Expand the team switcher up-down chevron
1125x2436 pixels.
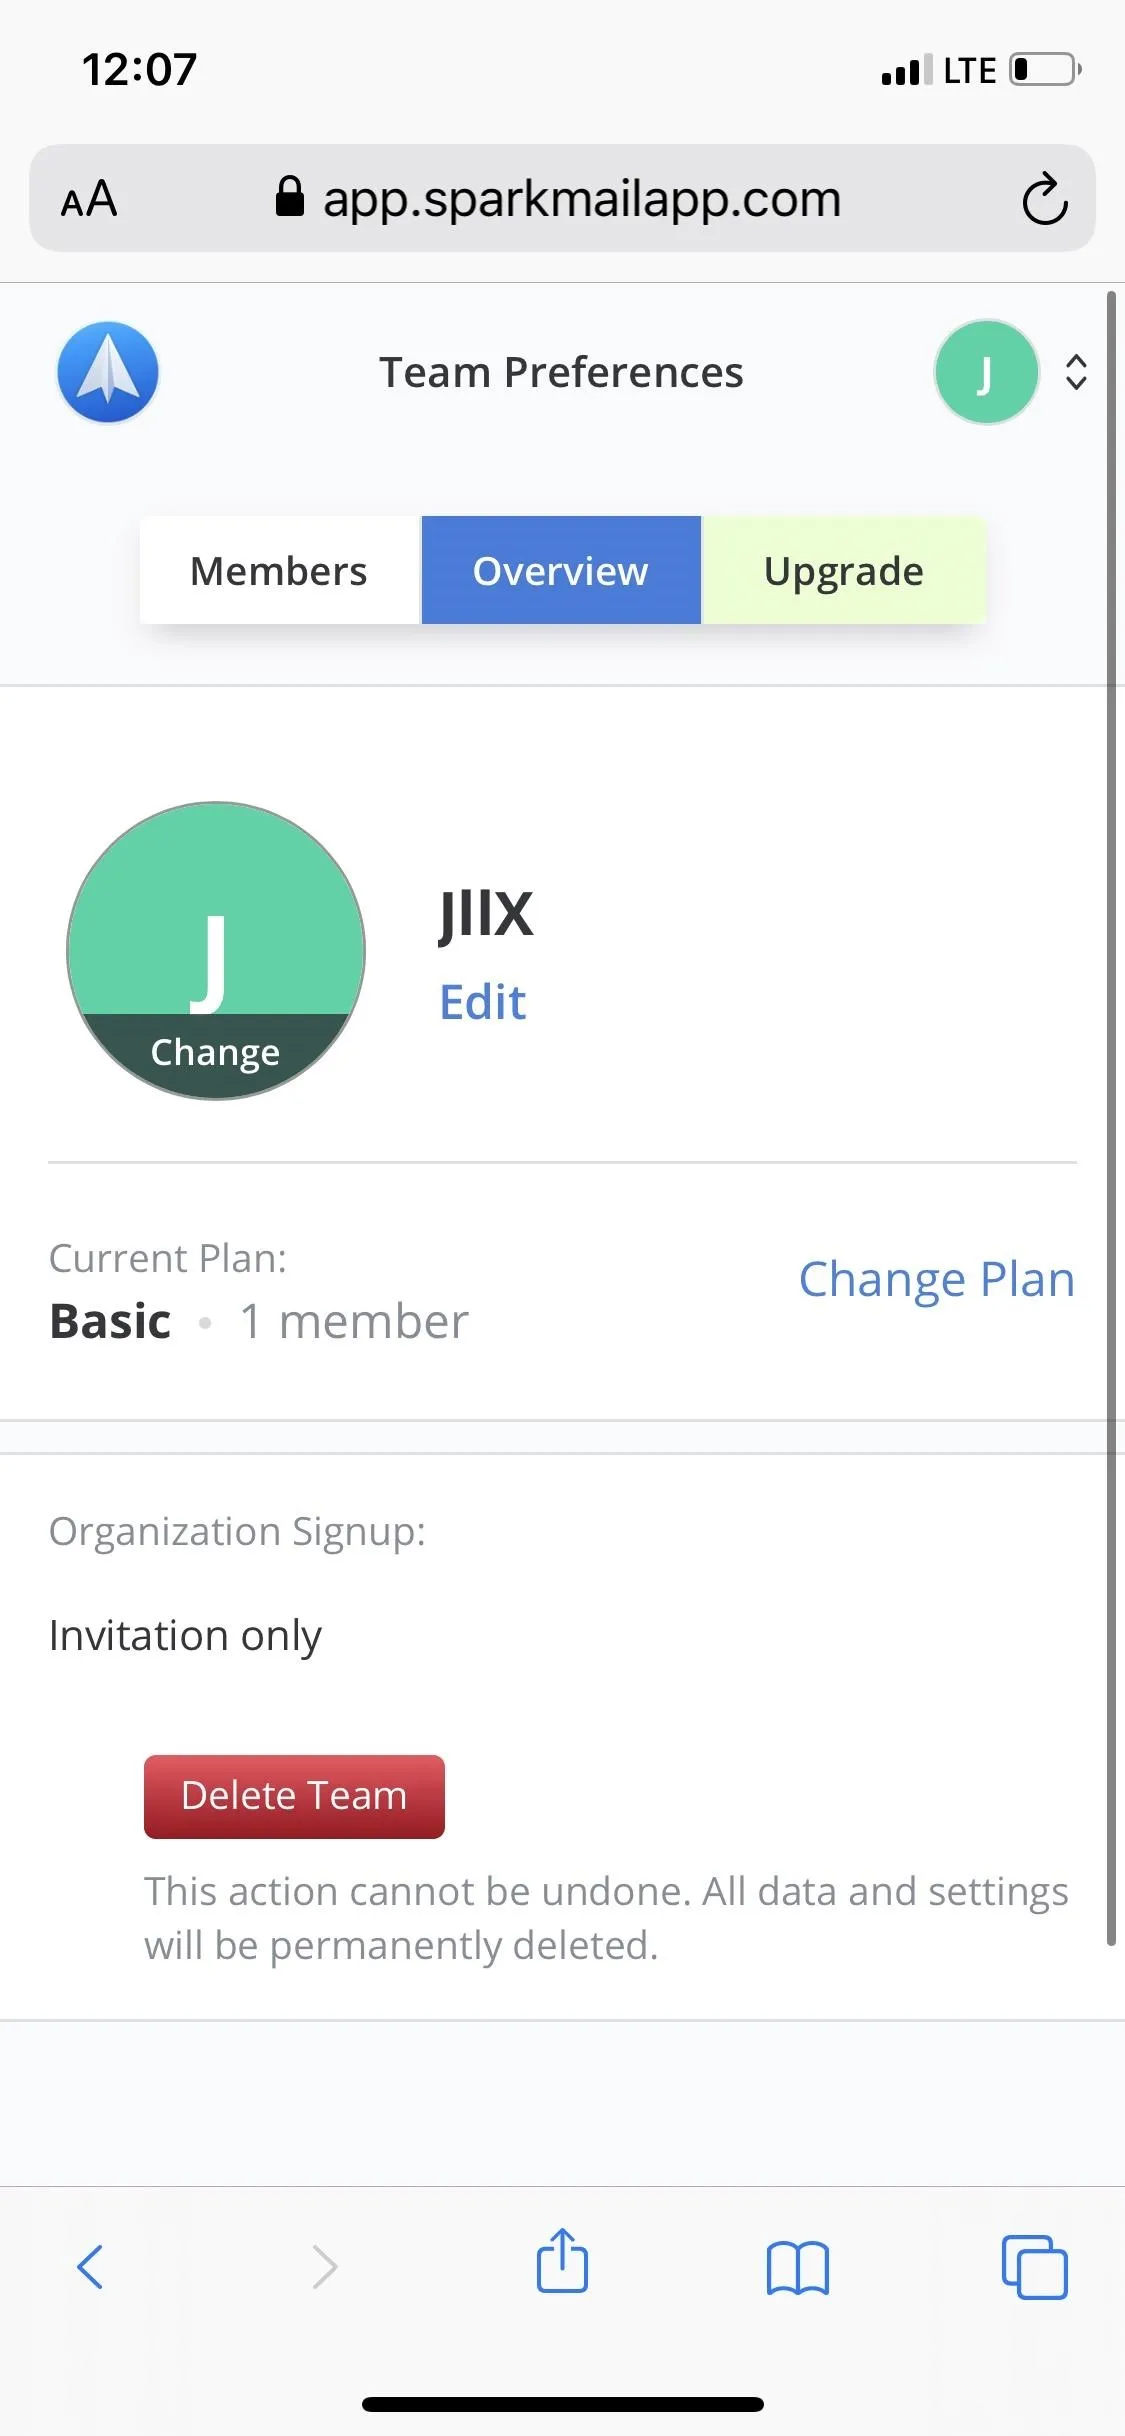tap(1076, 372)
